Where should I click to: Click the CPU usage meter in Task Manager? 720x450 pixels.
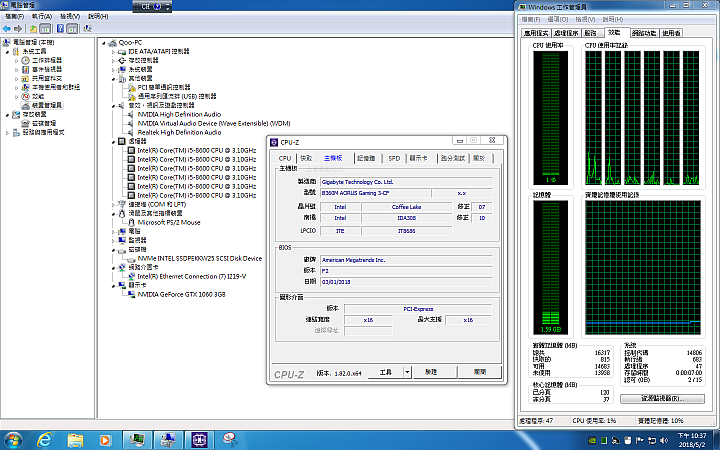pyautogui.click(x=550, y=118)
